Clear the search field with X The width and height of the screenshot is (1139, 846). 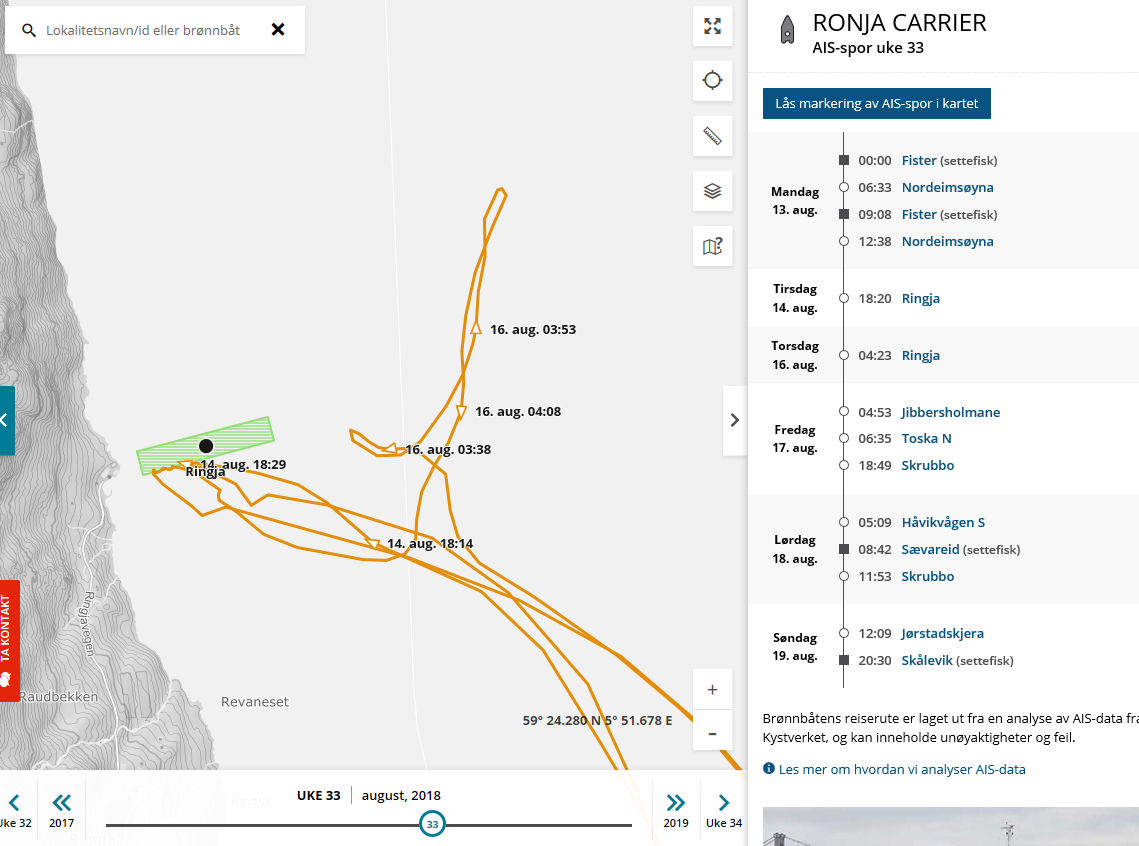click(278, 30)
